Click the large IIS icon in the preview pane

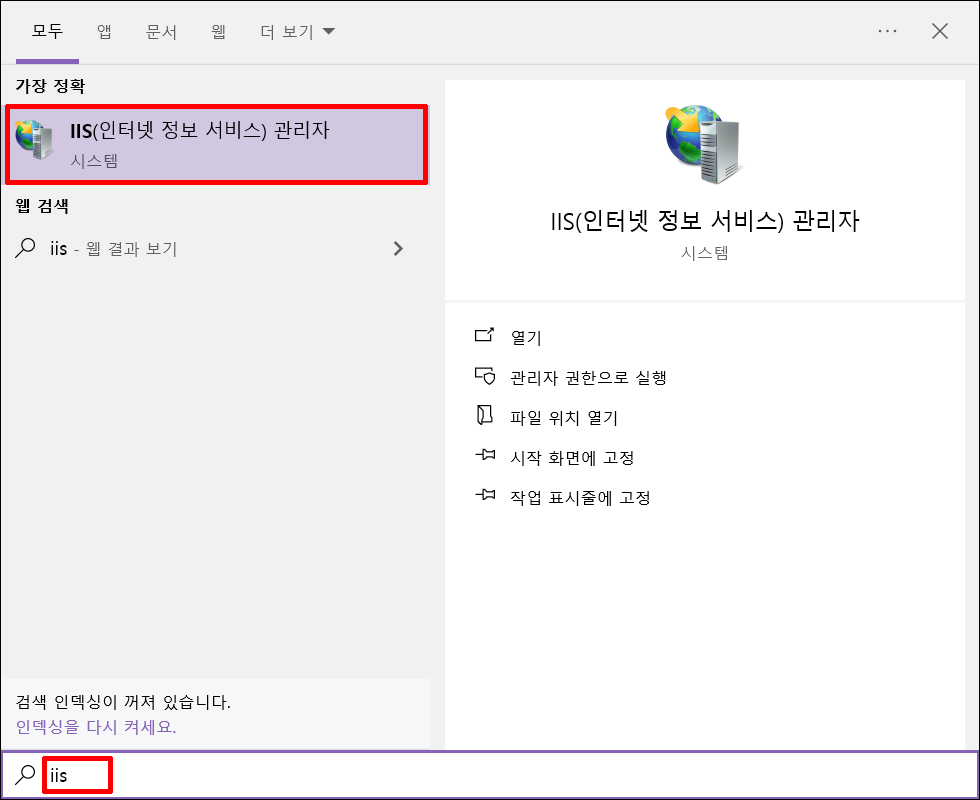pos(704,144)
